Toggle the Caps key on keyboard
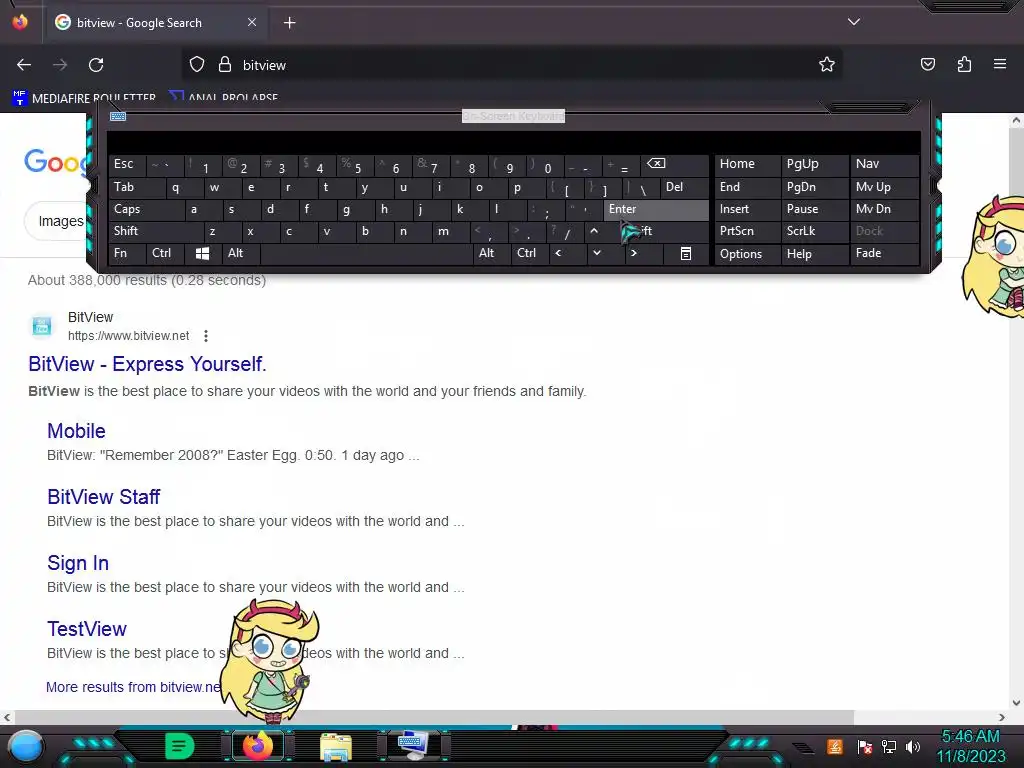 click(146, 209)
